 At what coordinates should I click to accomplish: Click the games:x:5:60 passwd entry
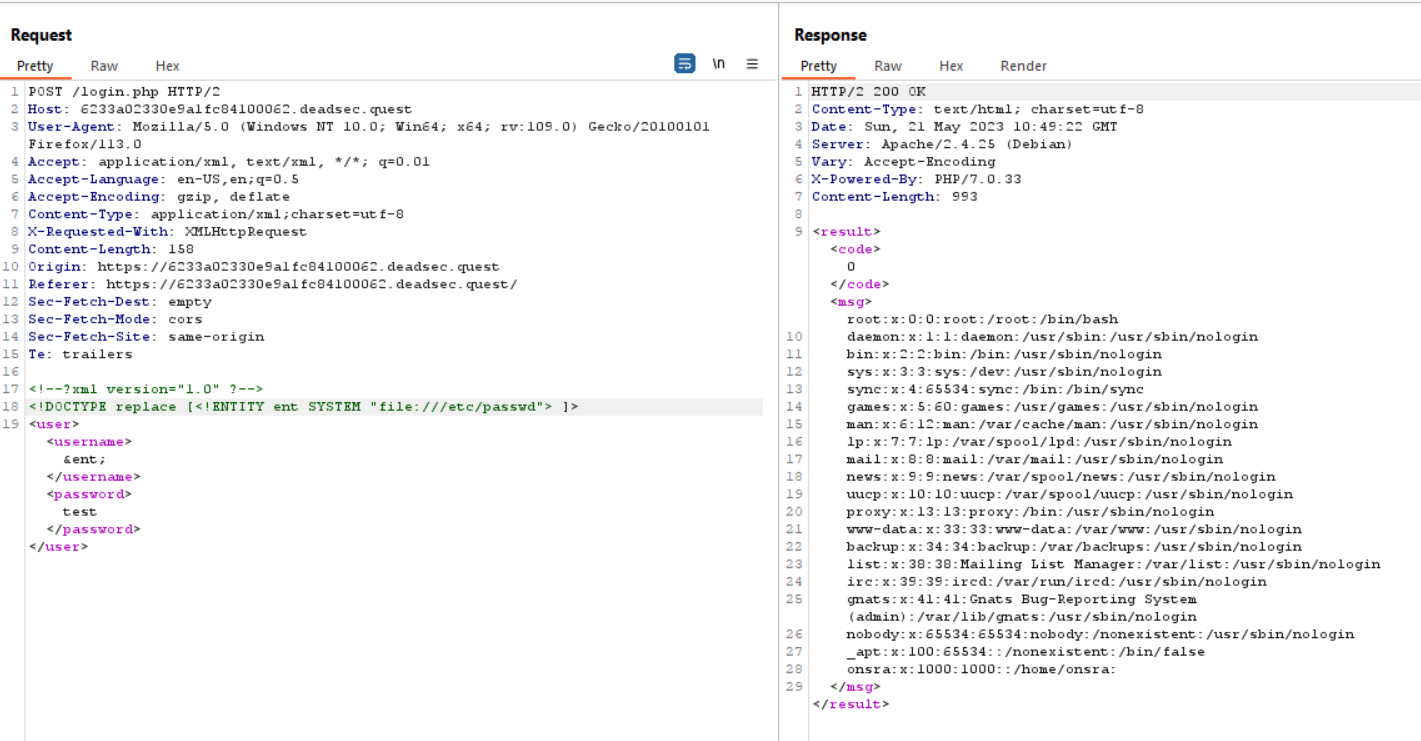point(1053,407)
